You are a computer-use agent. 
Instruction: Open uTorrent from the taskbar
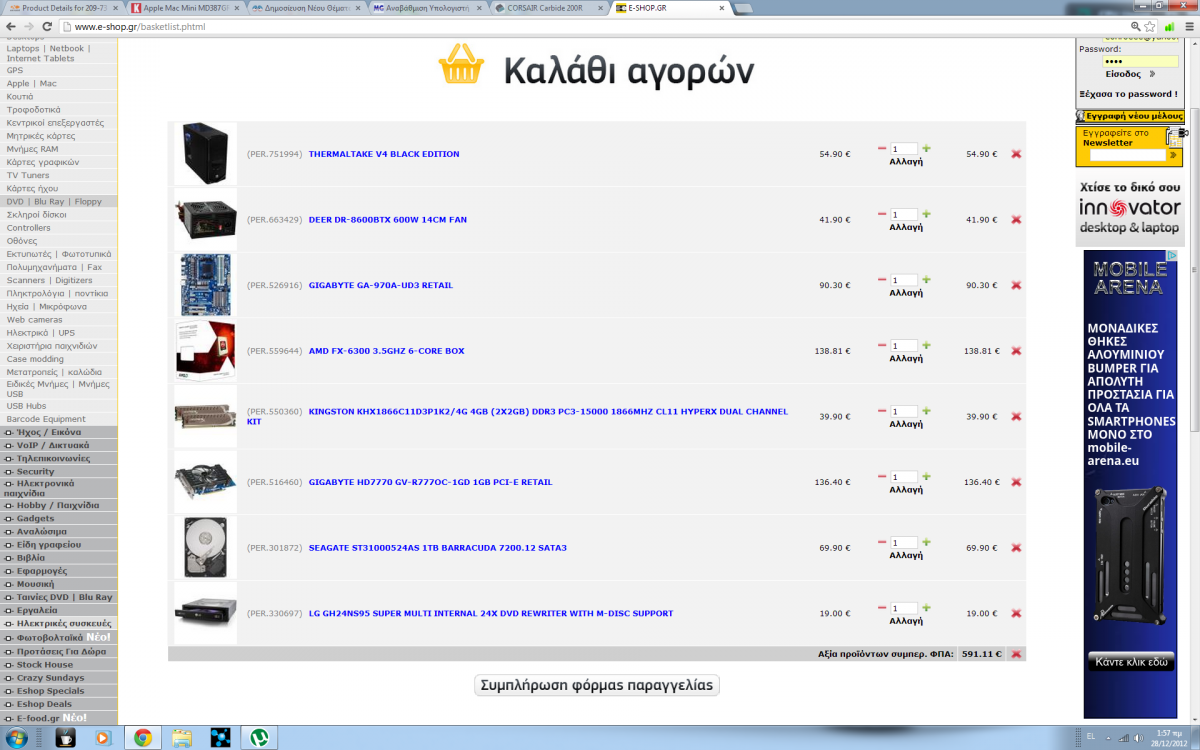point(258,738)
